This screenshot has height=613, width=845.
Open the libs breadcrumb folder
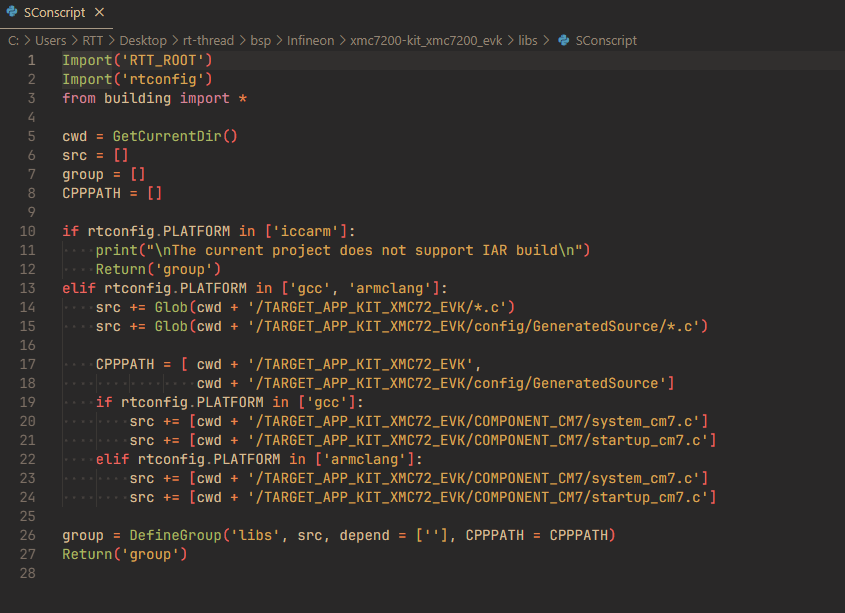(528, 41)
